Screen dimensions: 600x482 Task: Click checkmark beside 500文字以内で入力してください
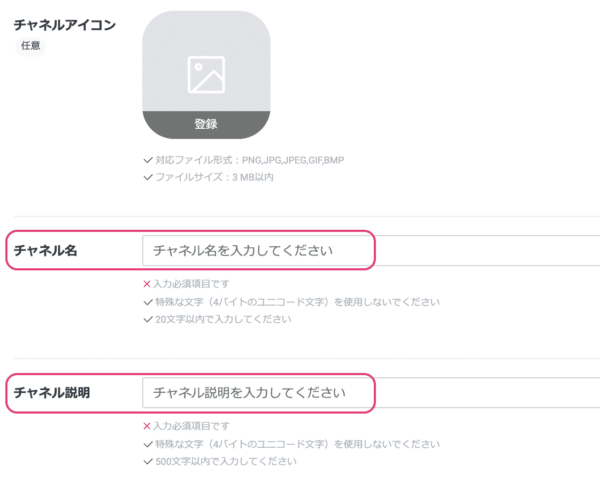click(148, 461)
